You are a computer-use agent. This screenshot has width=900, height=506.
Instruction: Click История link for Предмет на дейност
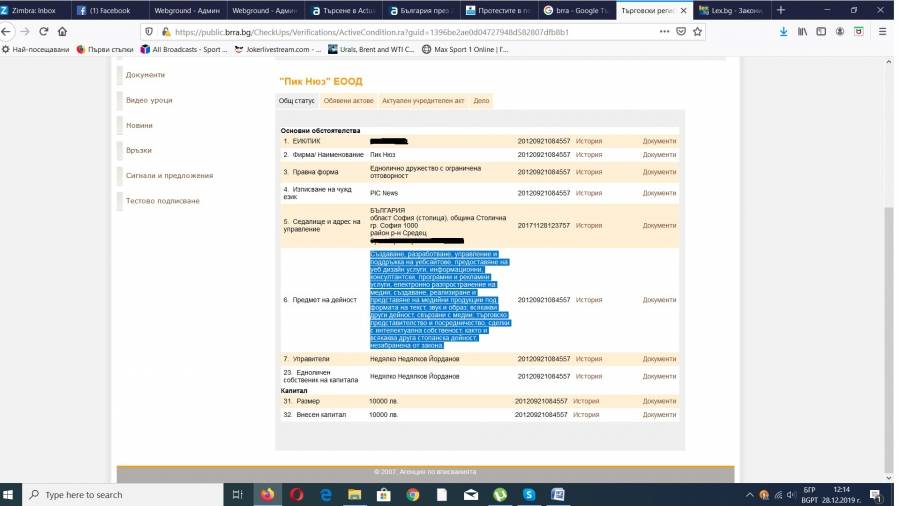[x=588, y=300]
